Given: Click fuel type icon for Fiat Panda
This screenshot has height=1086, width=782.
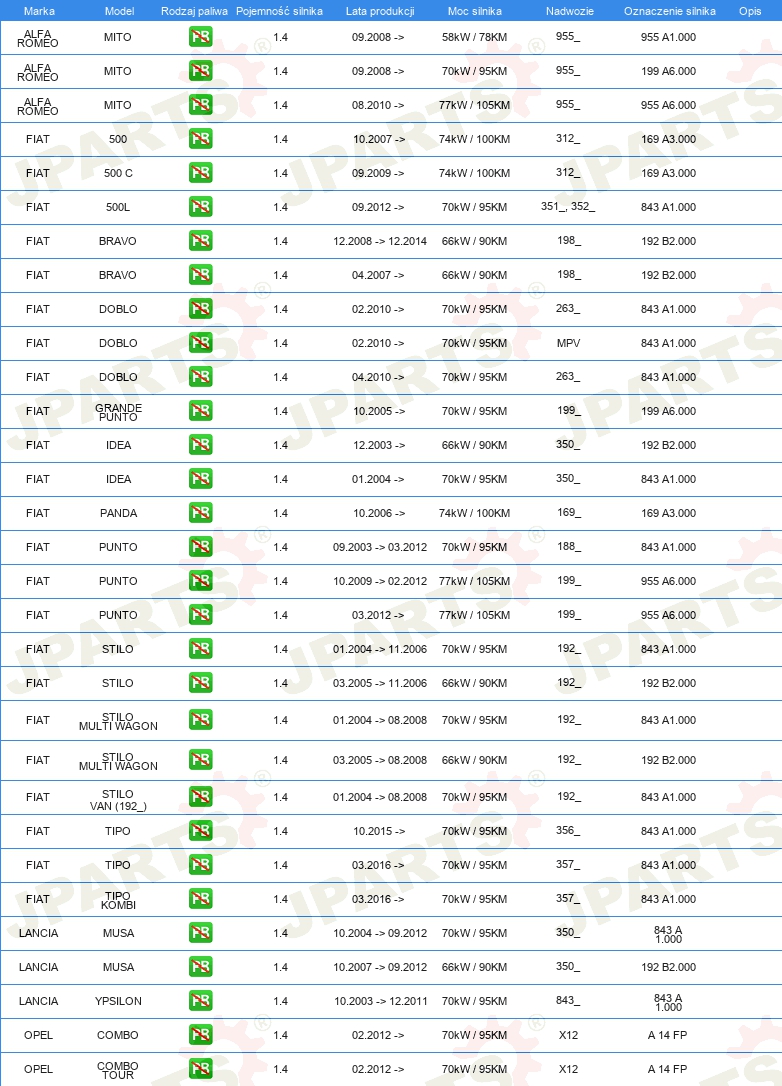Looking at the screenshot, I should [x=201, y=513].
